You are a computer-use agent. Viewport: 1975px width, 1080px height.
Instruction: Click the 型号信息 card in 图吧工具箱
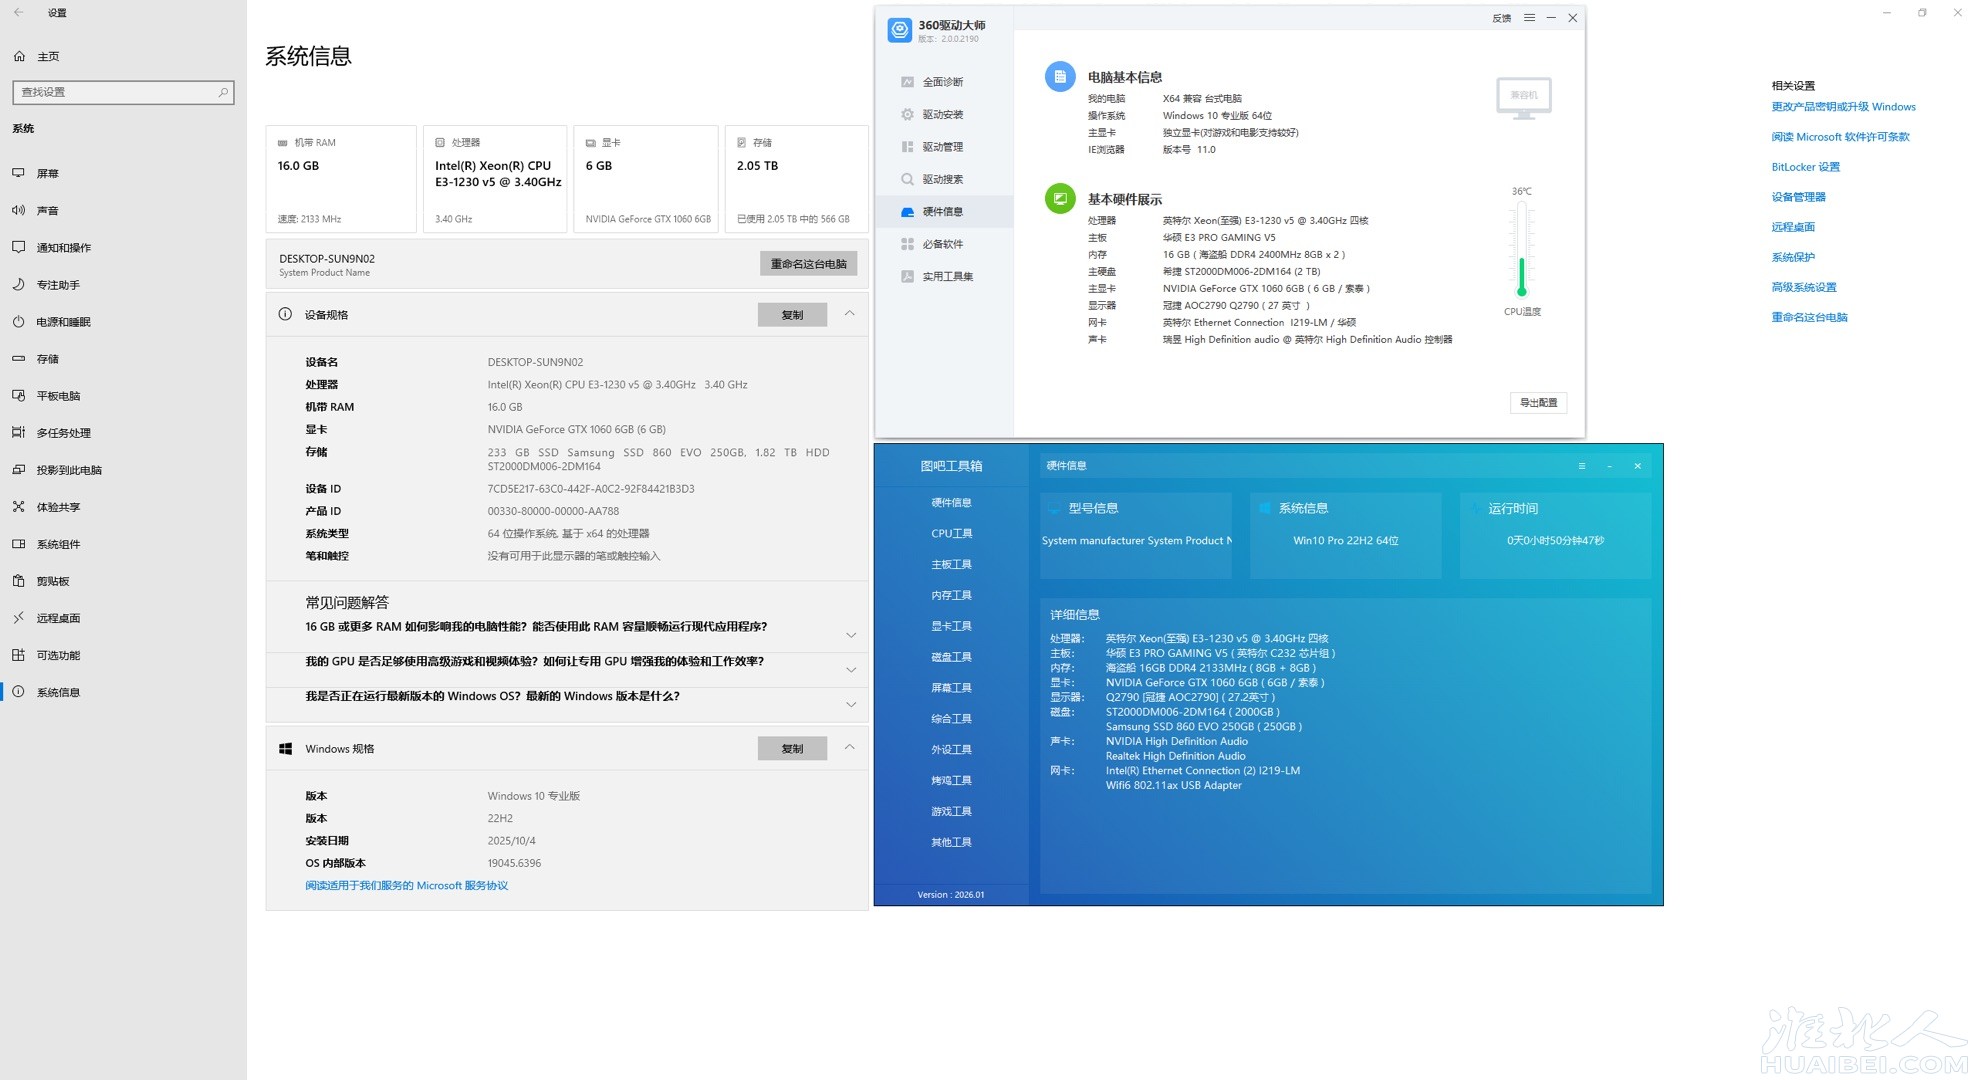pos(1136,535)
